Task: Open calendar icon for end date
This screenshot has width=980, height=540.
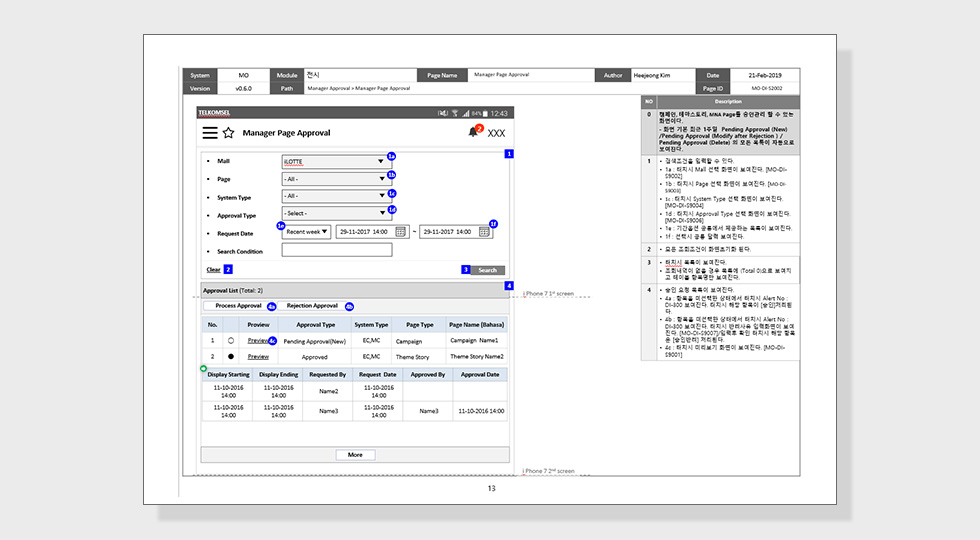Action: pyautogui.click(x=484, y=232)
